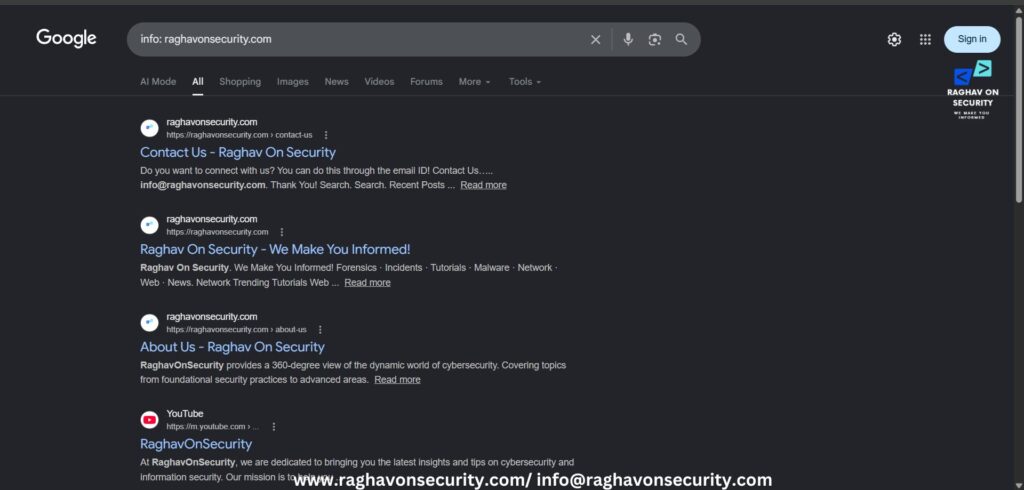Click the contact-us breadcrumb URL
The image size is (1024, 490).
[x=239, y=135]
